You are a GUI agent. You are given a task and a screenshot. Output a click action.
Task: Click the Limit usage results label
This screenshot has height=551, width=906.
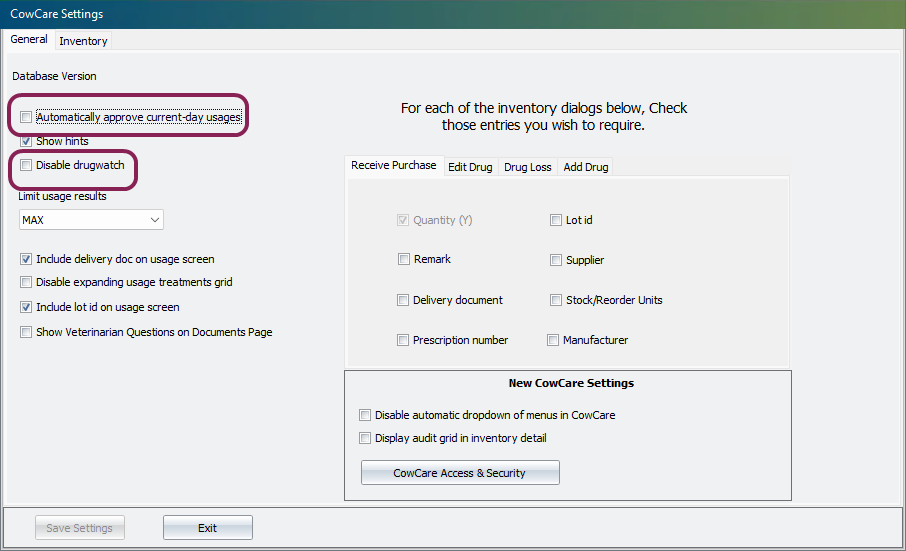[x=62, y=196]
